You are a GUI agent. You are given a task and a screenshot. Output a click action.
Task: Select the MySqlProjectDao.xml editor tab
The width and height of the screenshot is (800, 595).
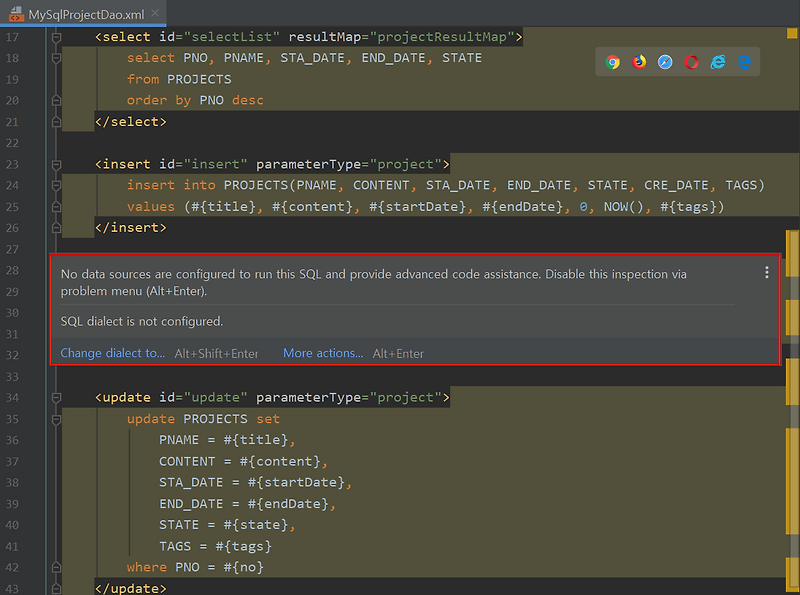85,14
